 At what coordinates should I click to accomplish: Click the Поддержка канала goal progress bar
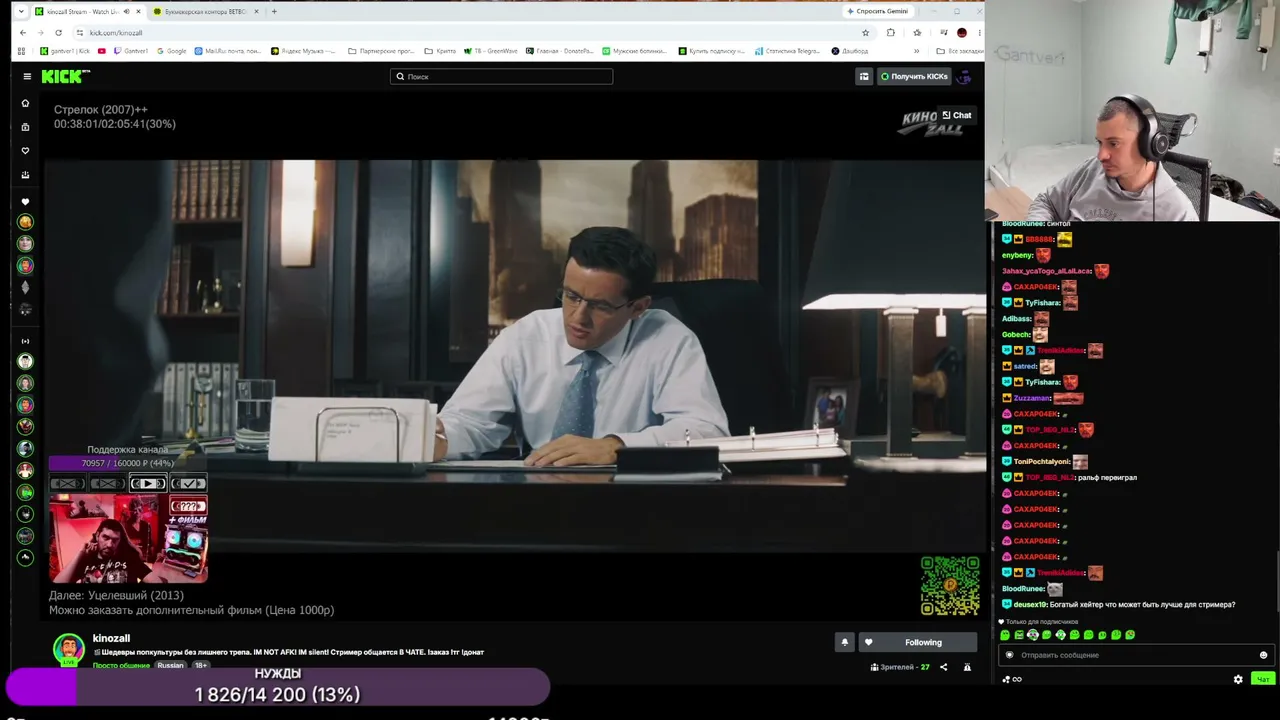click(x=128, y=463)
